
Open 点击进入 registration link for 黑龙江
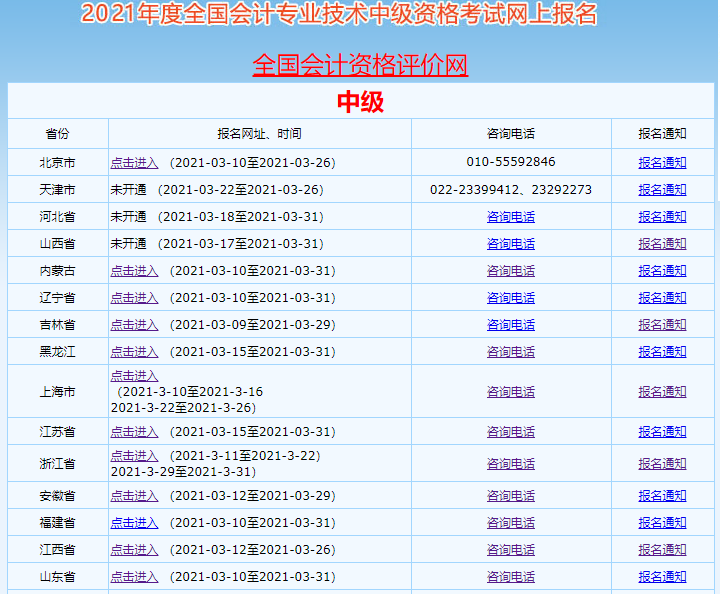point(134,352)
